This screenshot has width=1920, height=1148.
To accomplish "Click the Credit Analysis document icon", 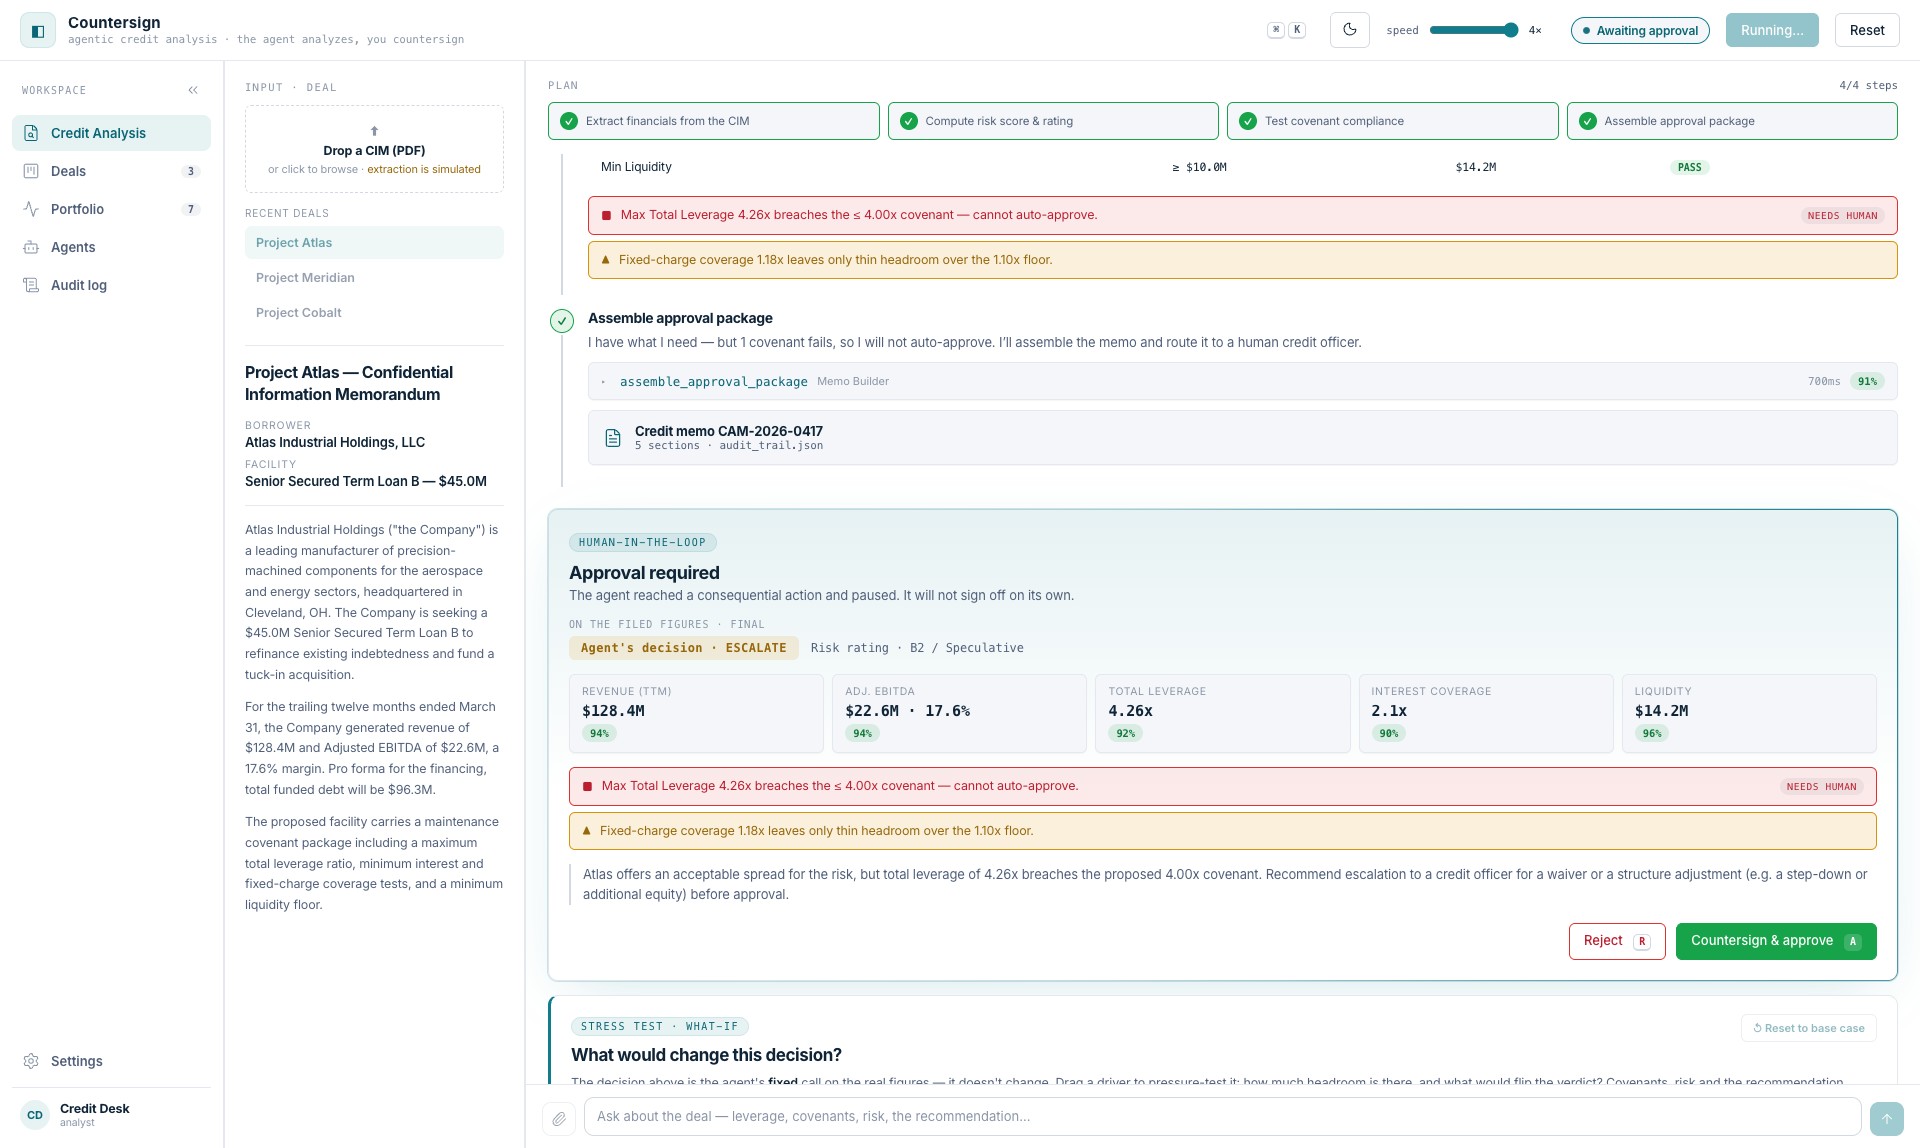I will tap(31, 133).
